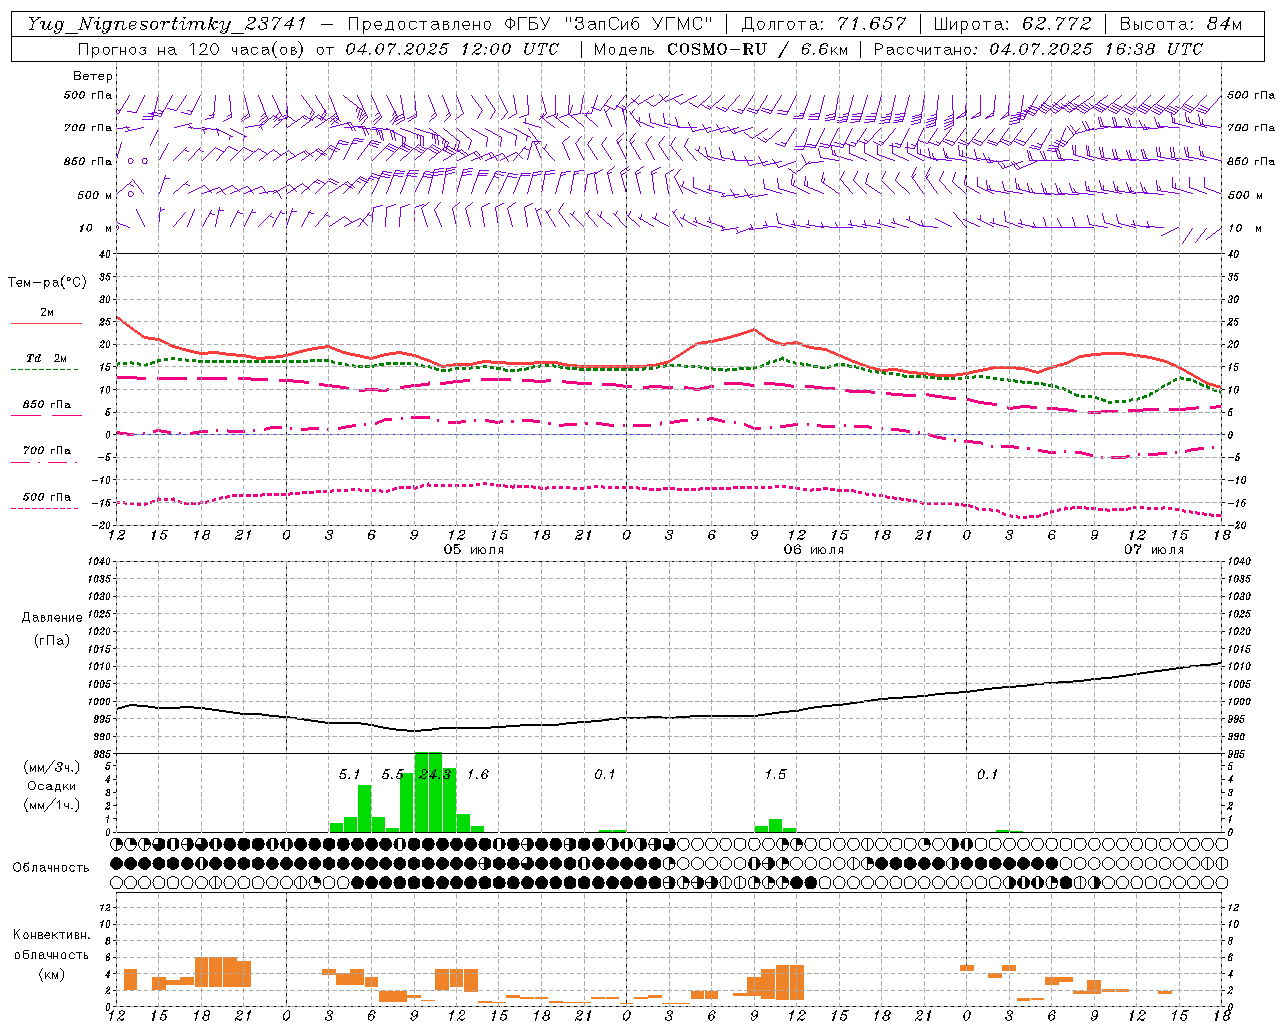Select the 850 гПа temperature legend entry
This screenshot has width=1280, height=1024.
pyautogui.click(x=46, y=409)
